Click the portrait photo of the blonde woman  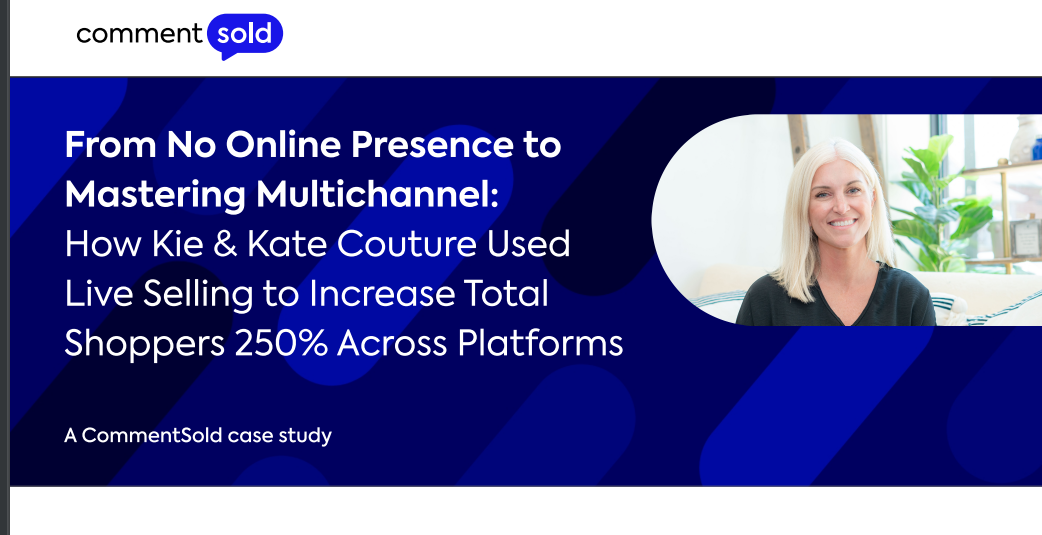847,220
